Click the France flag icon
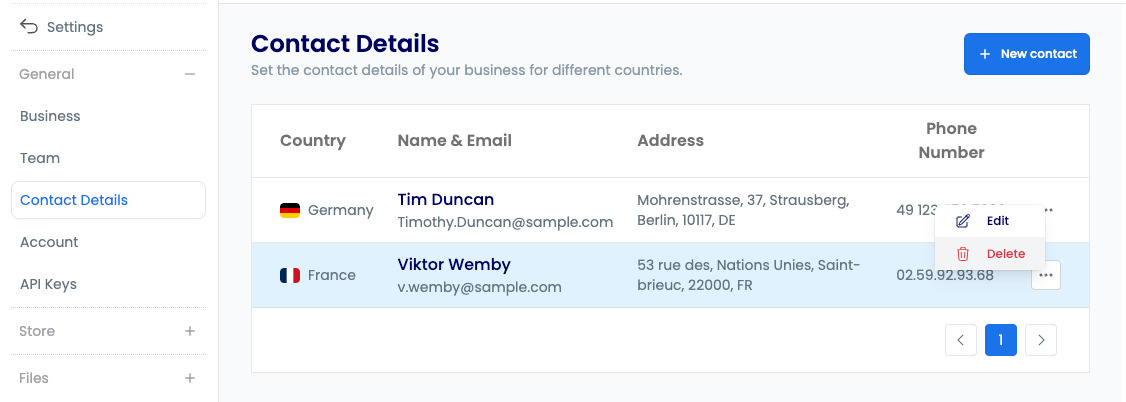The height and width of the screenshot is (402, 1126). tap(290, 275)
